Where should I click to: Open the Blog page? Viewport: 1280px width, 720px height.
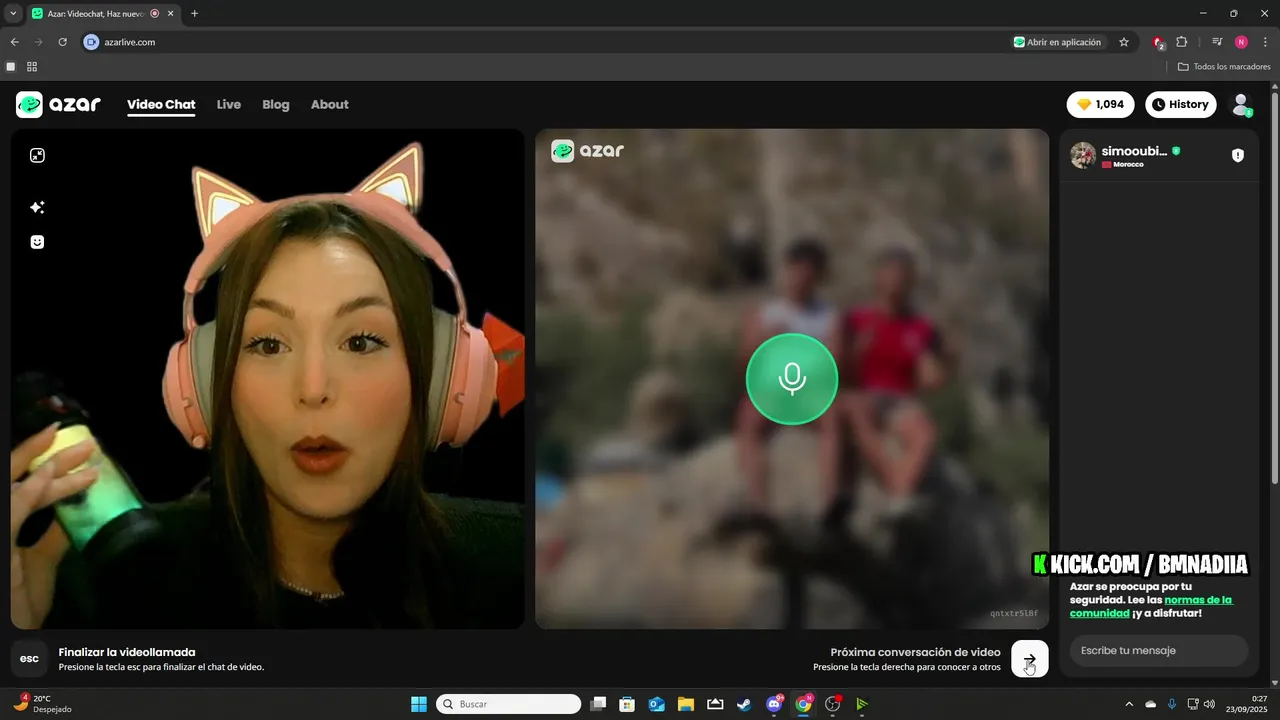tap(276, 104)
